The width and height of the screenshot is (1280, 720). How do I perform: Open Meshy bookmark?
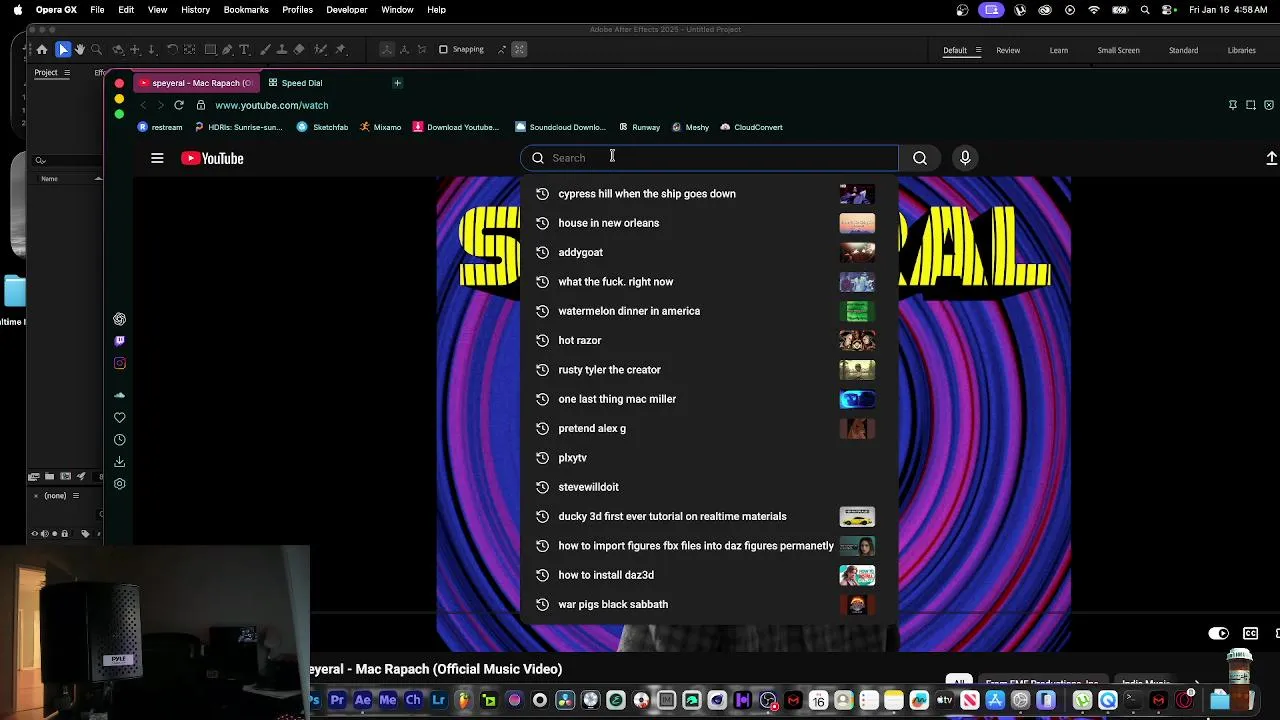point(690,127)
